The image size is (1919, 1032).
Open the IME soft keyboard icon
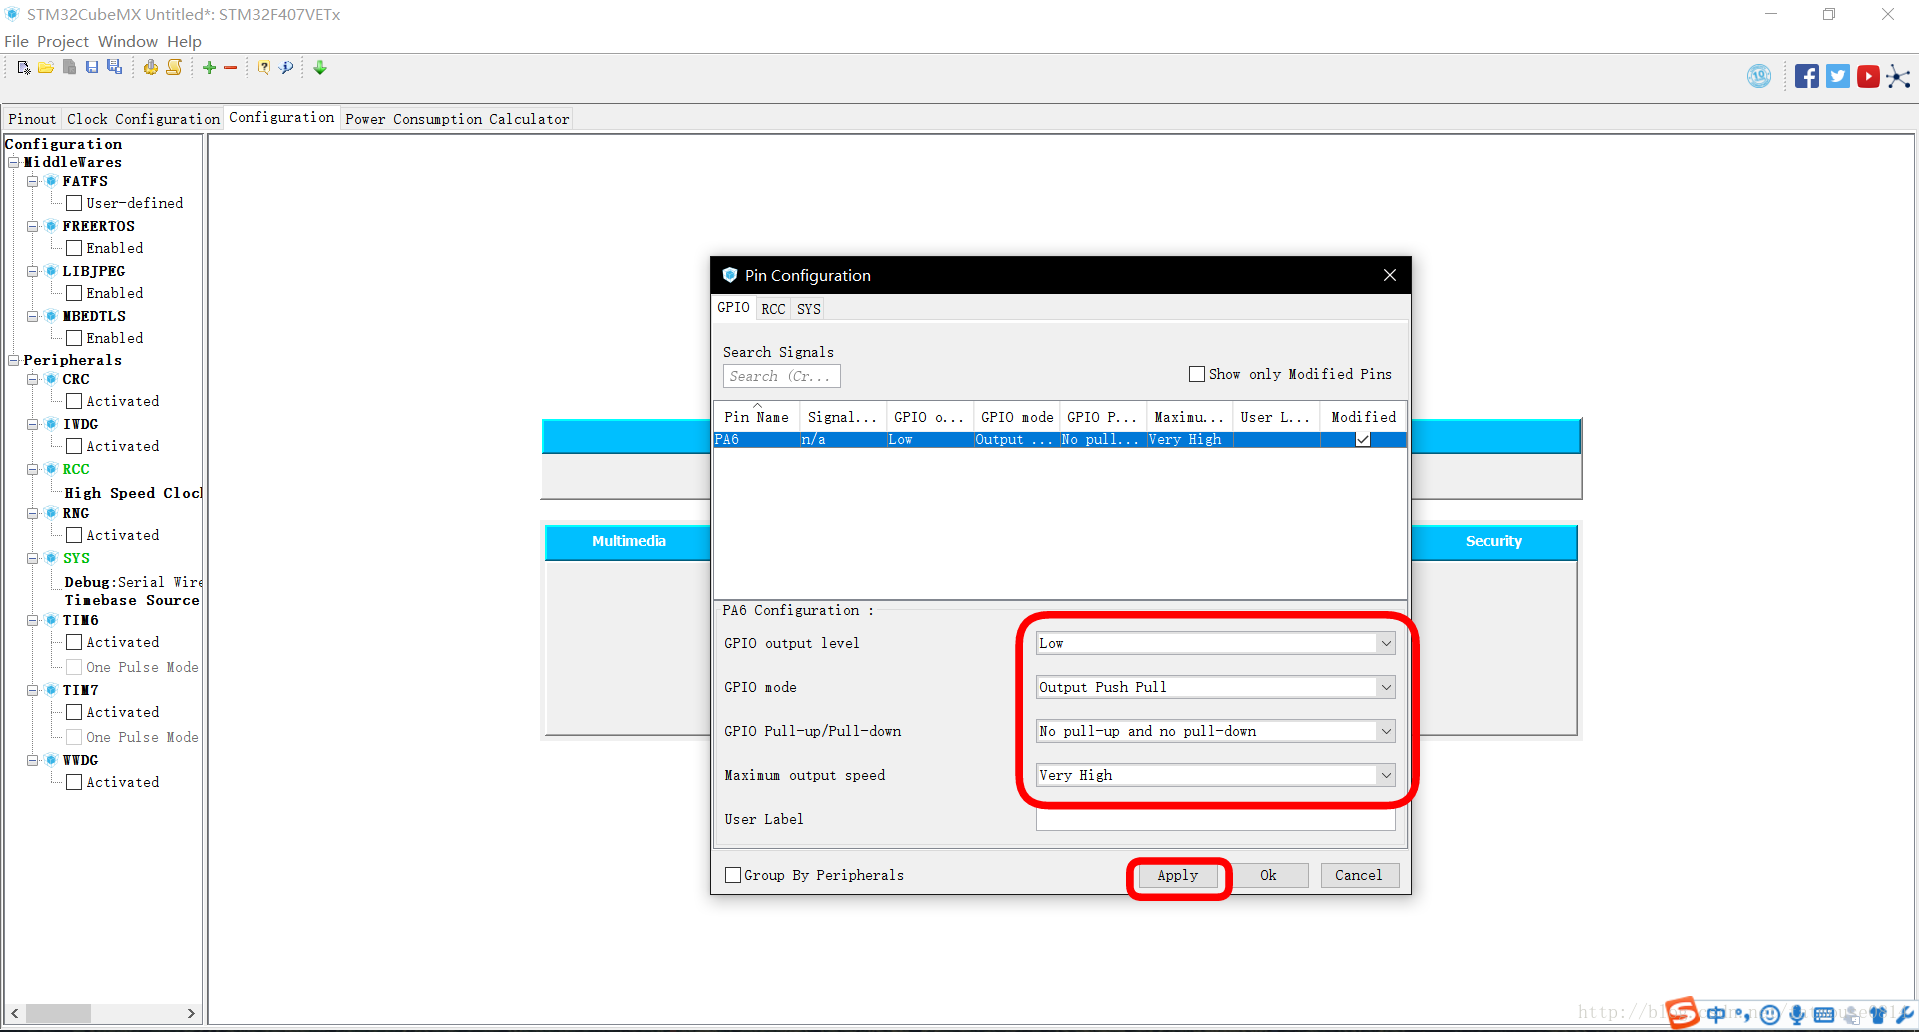click(1824, 1014)
